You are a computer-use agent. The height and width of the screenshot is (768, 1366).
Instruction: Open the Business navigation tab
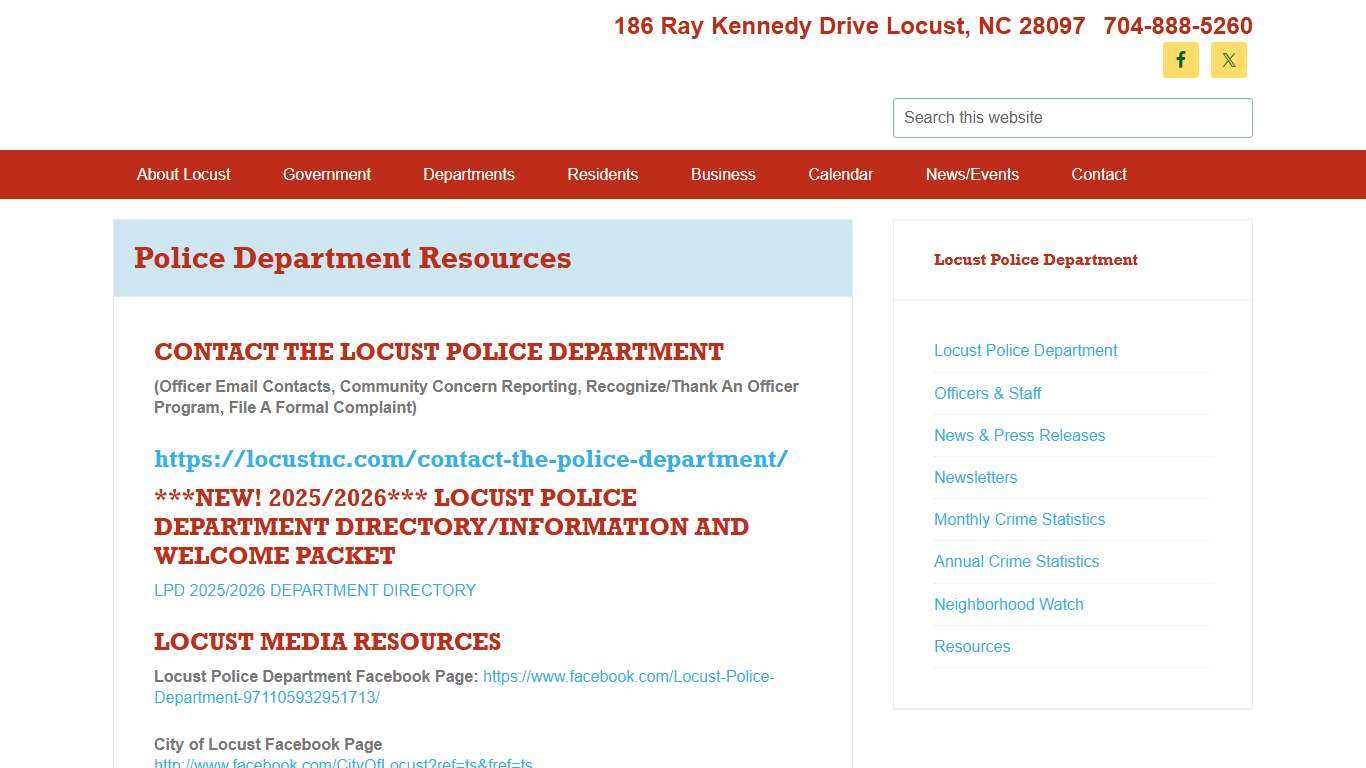(723, 174)
